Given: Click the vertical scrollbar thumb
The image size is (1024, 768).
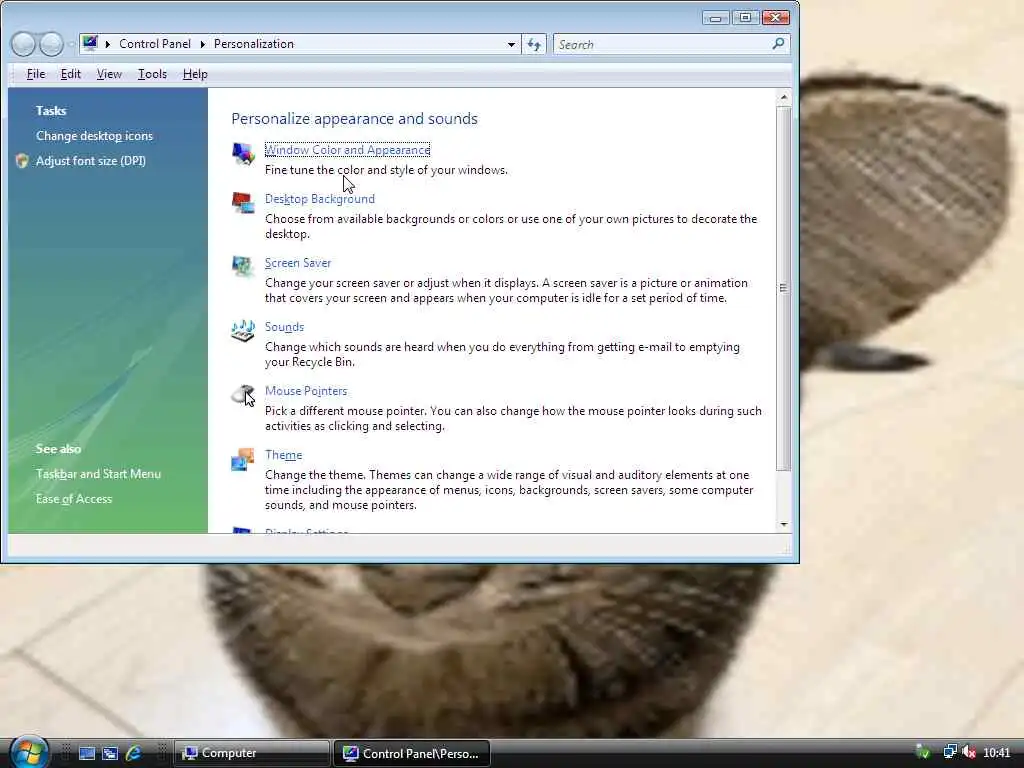Looking at the screenshot, I should (783, 288).
